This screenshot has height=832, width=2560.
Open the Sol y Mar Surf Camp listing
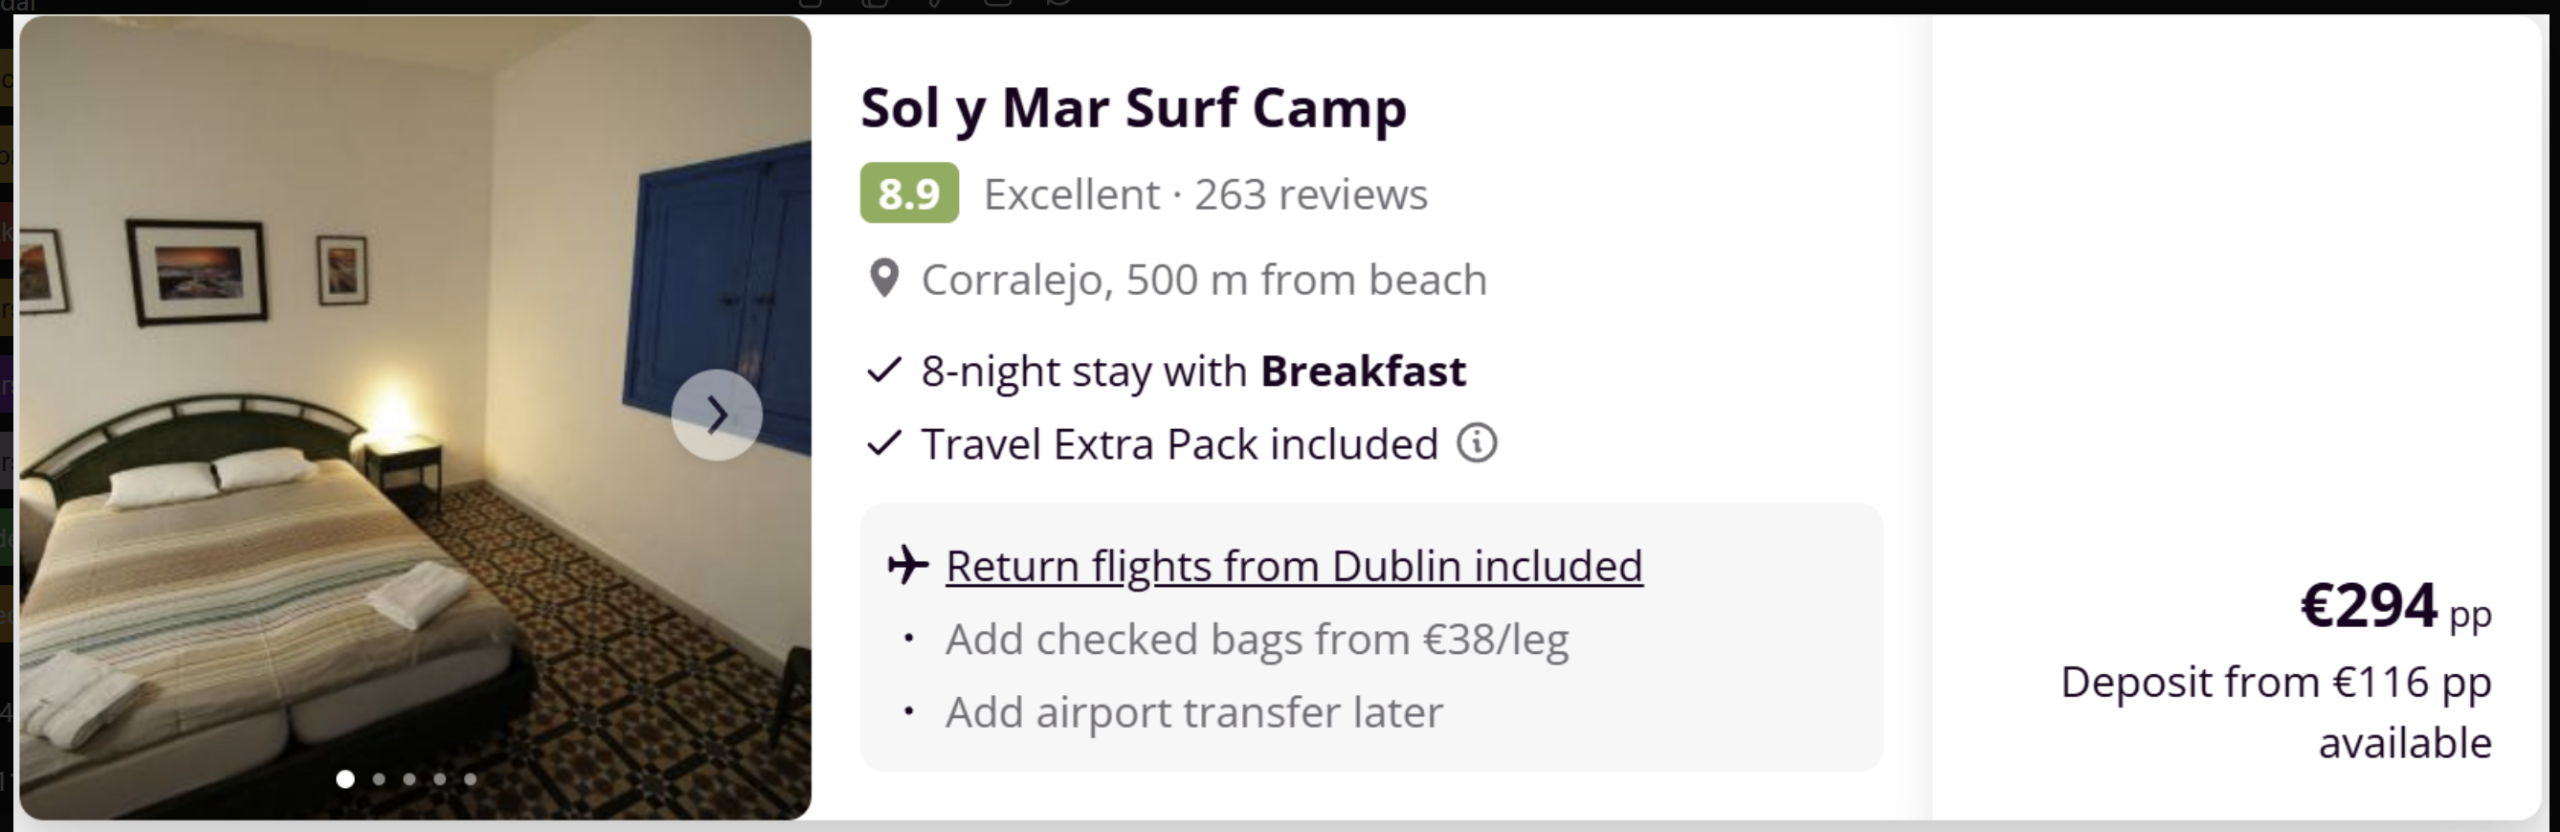1132,108
